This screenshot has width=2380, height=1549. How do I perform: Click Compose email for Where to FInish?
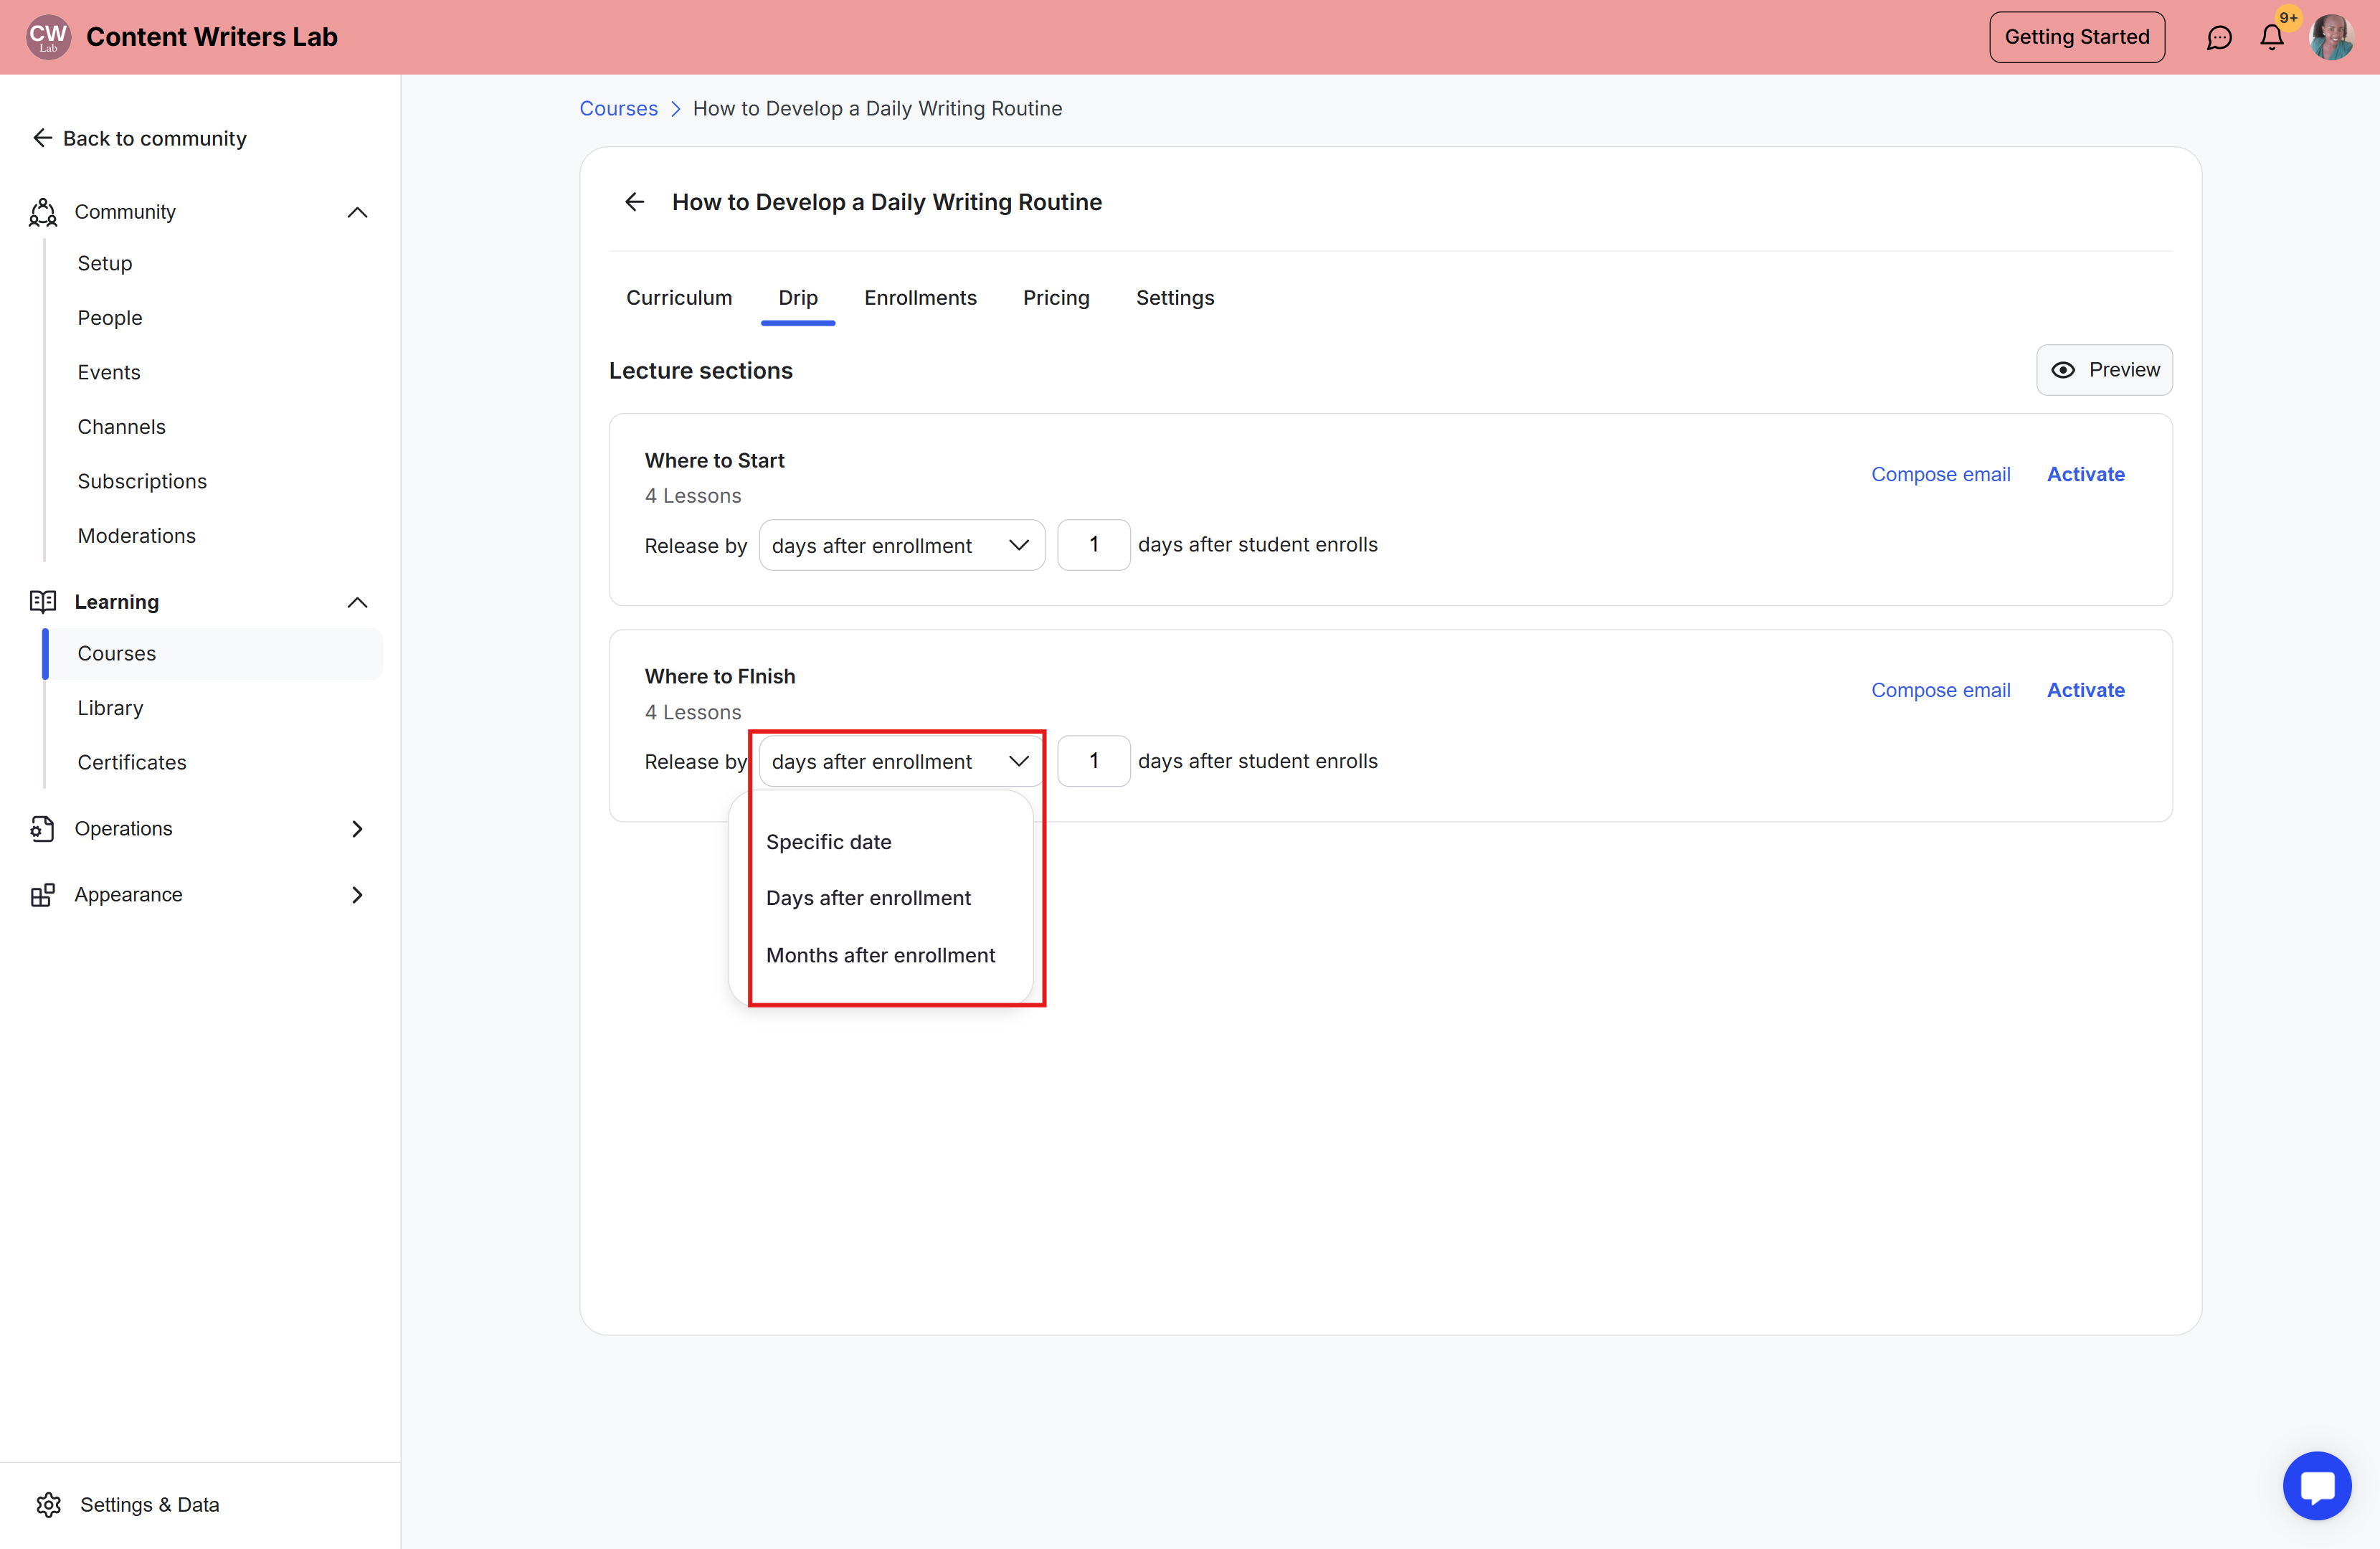pos(1940,690)
